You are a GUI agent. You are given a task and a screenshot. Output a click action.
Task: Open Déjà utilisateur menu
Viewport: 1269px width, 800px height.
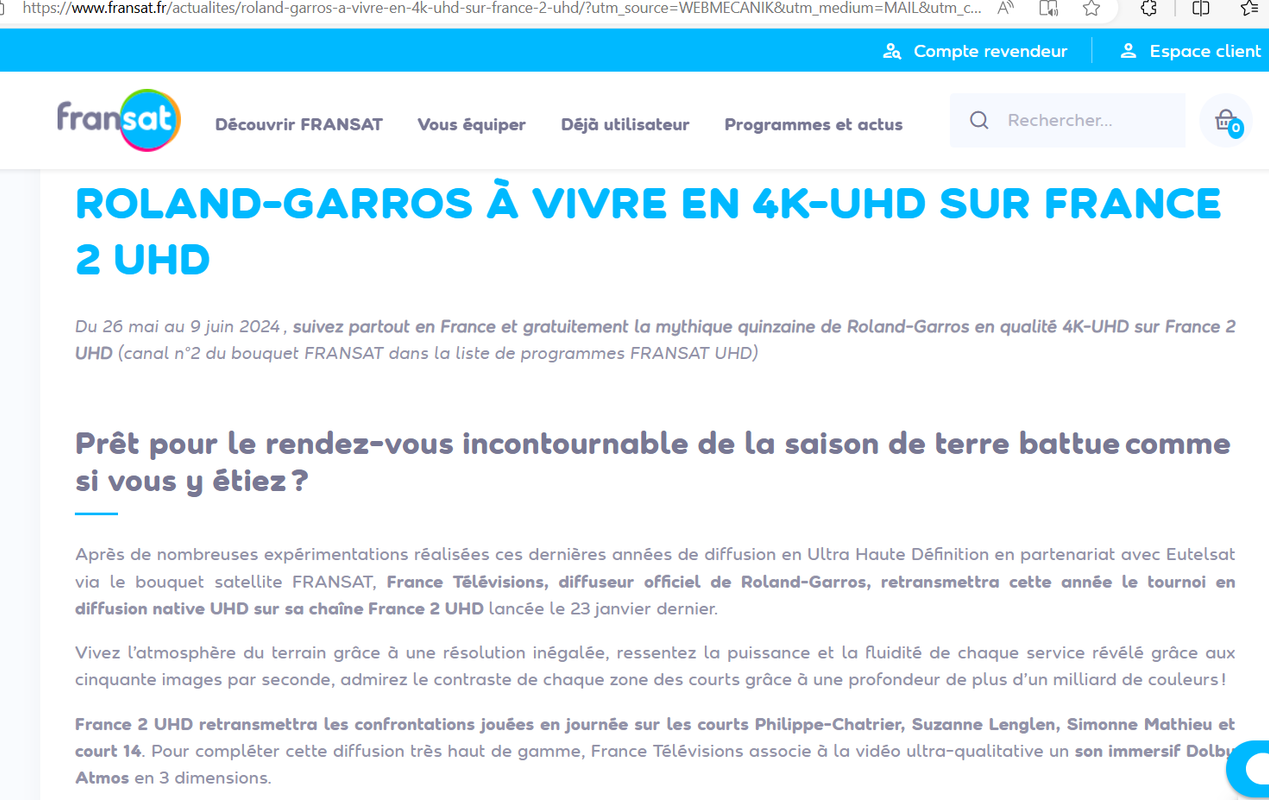coord(625,124)
